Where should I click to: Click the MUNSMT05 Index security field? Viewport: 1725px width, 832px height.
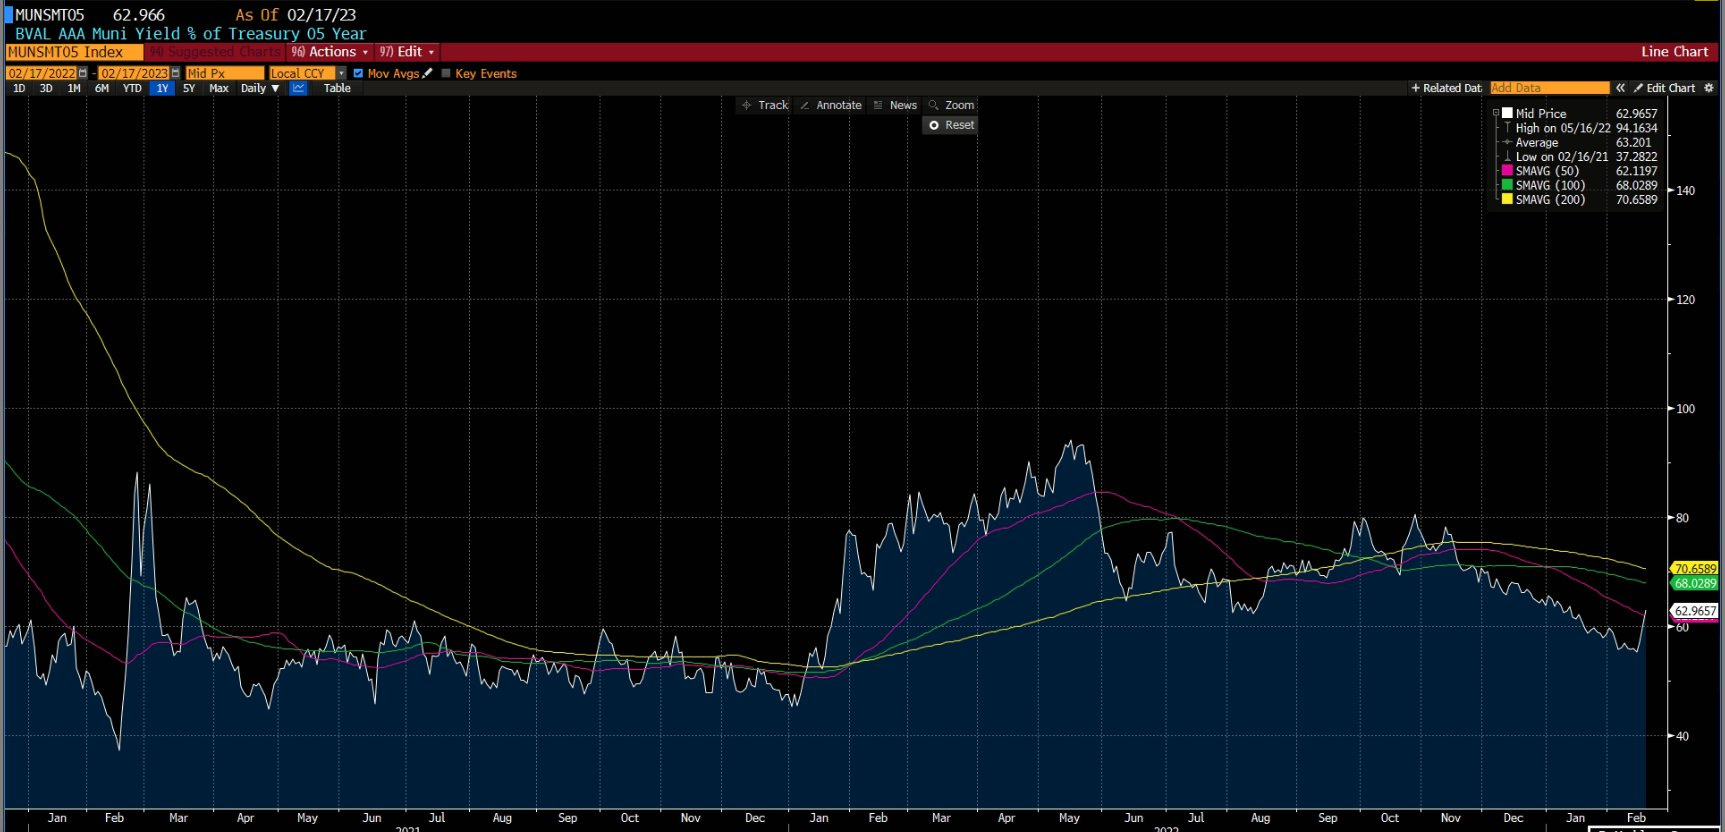tap(74, 52)
